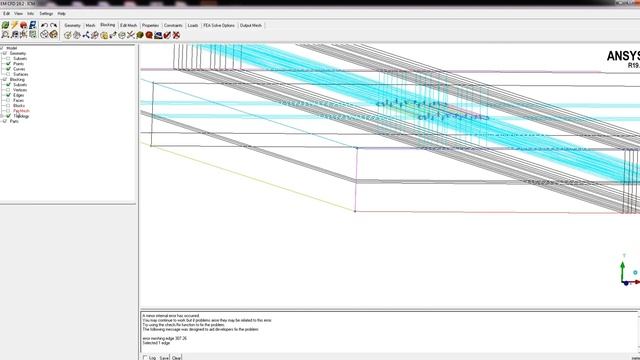Open the View menu
This screenshot has width=640, height=360.
click(18, 13)
